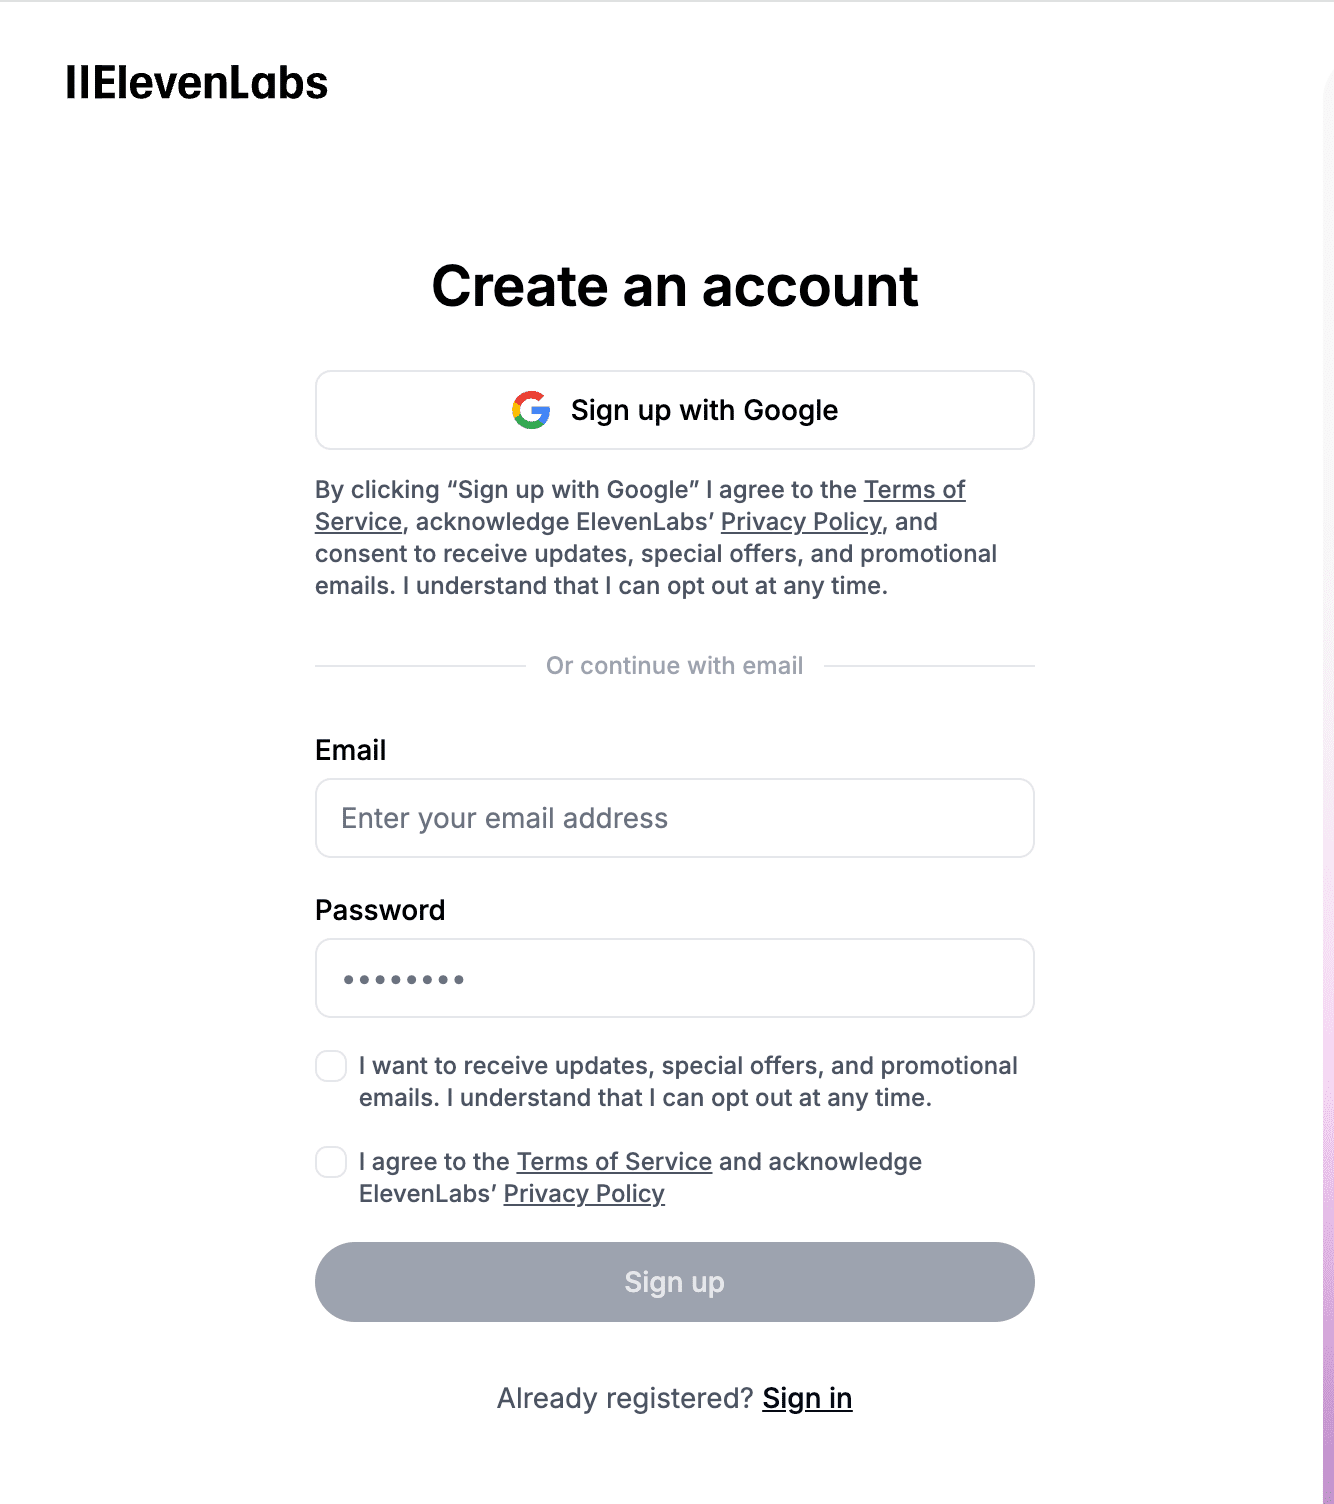The height and width of the screenshot is (1504, 1334).
Task: Click the Create an account heading
Action: [x=675, y=286]
